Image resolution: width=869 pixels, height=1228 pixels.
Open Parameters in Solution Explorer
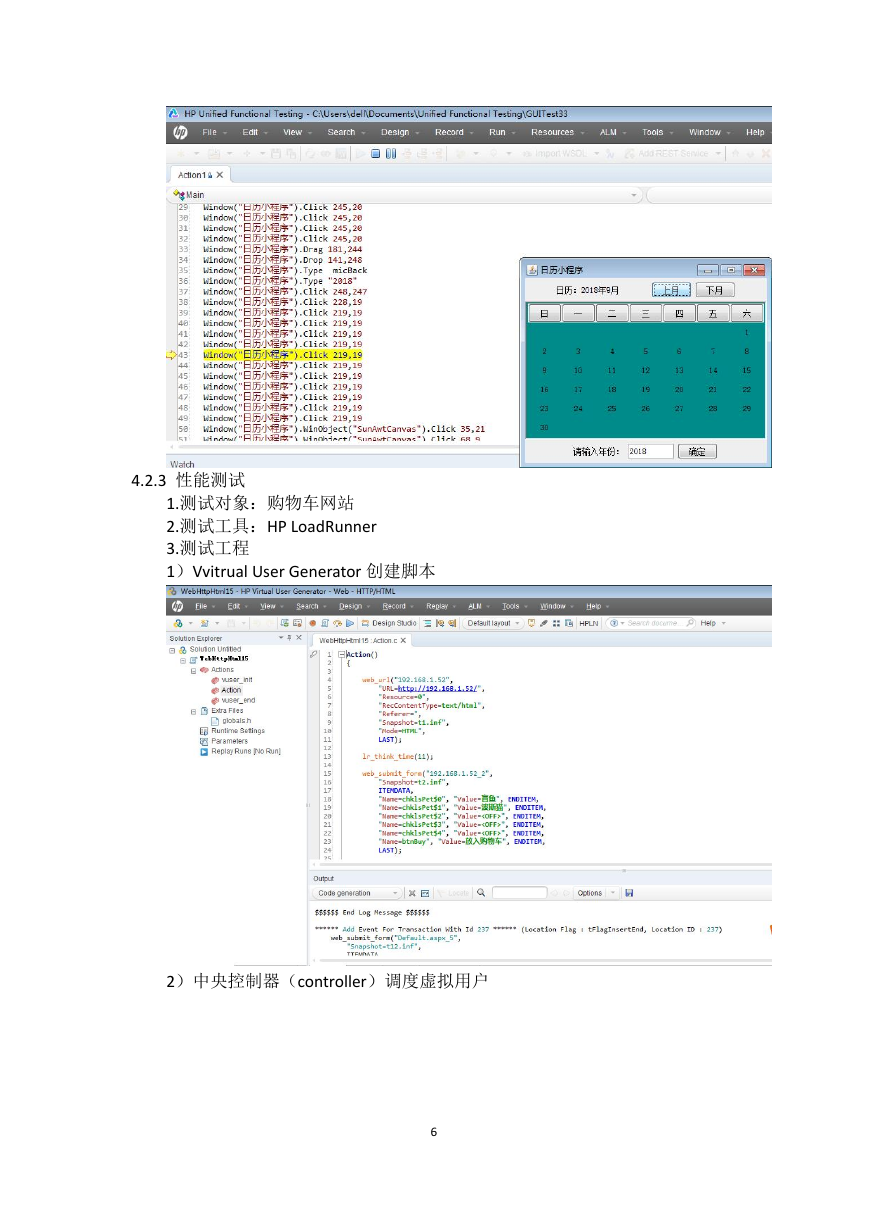[x=223, y=741]
